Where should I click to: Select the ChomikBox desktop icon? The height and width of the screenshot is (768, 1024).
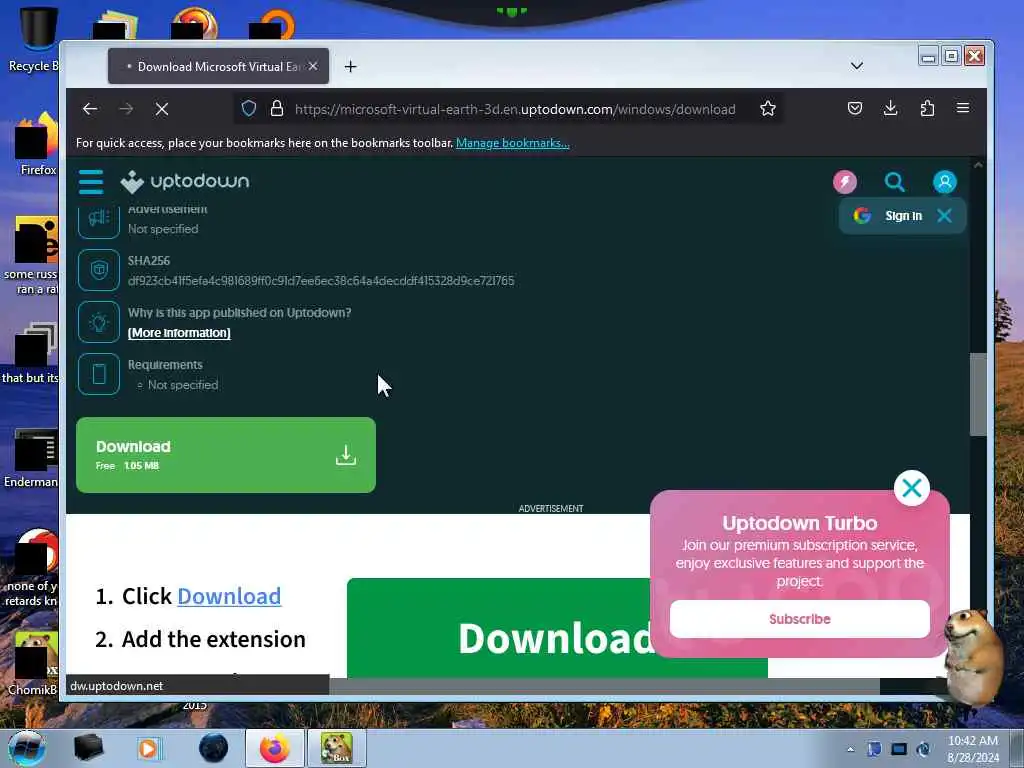click(34, 664)
